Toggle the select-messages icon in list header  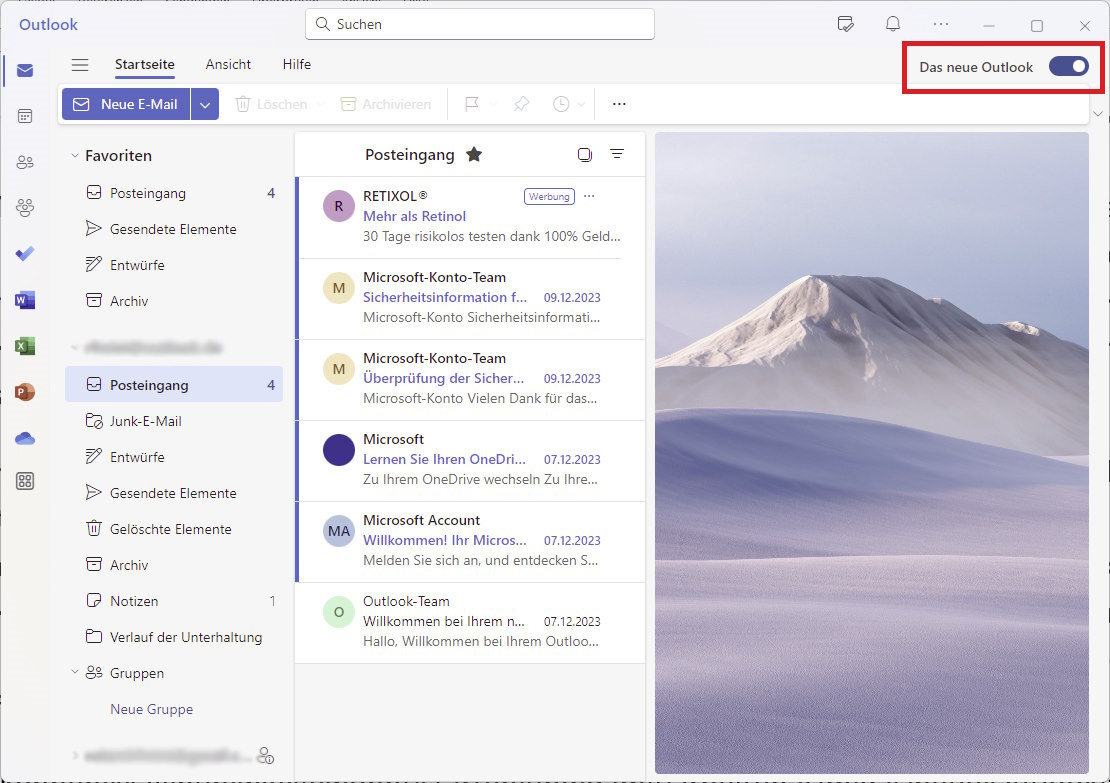click(585, 154)
